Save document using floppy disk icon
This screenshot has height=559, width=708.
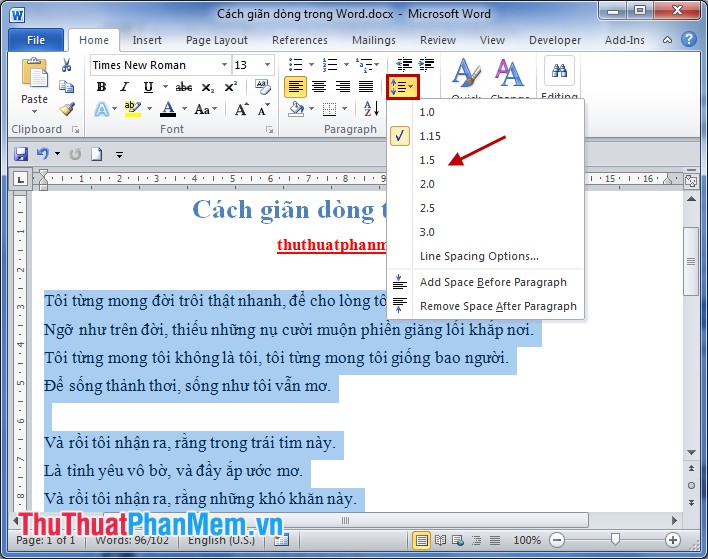tap(21, 154)
